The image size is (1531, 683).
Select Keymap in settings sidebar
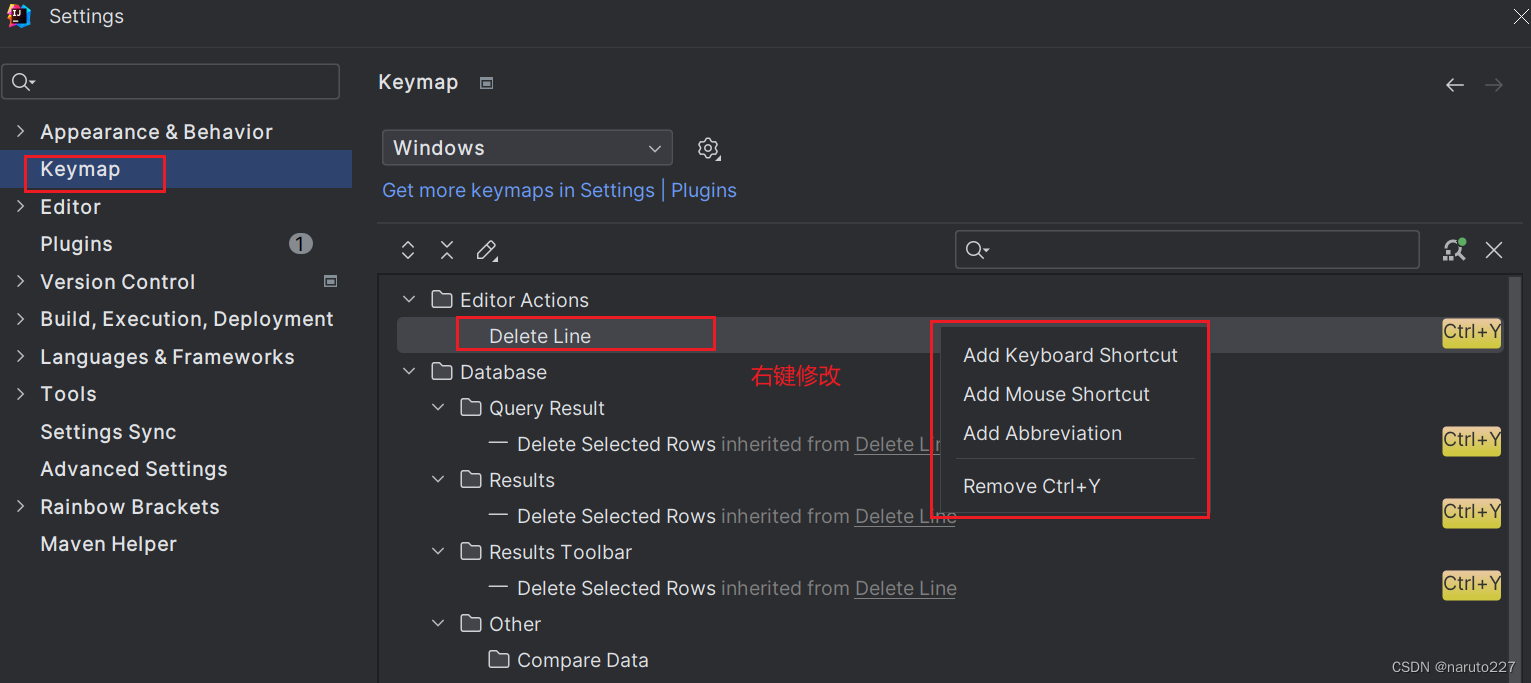80,169
